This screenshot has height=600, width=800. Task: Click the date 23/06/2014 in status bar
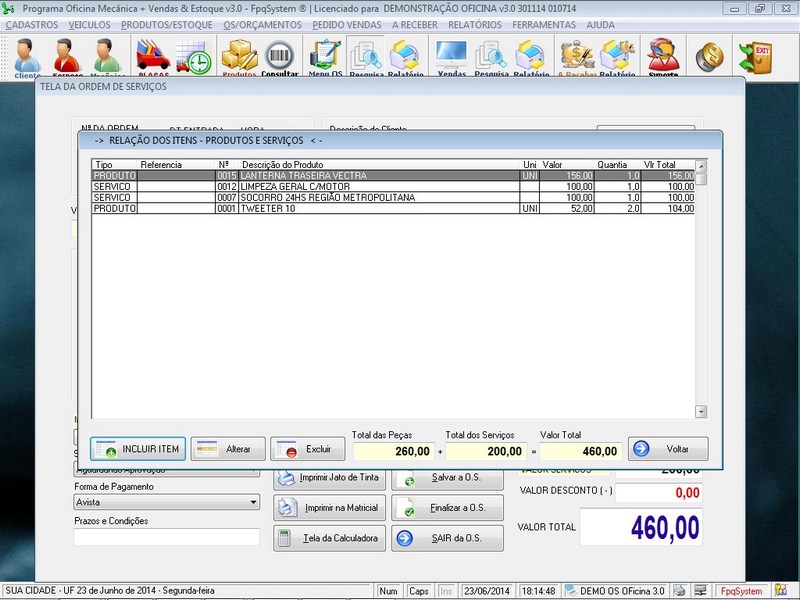click(487, 591)
